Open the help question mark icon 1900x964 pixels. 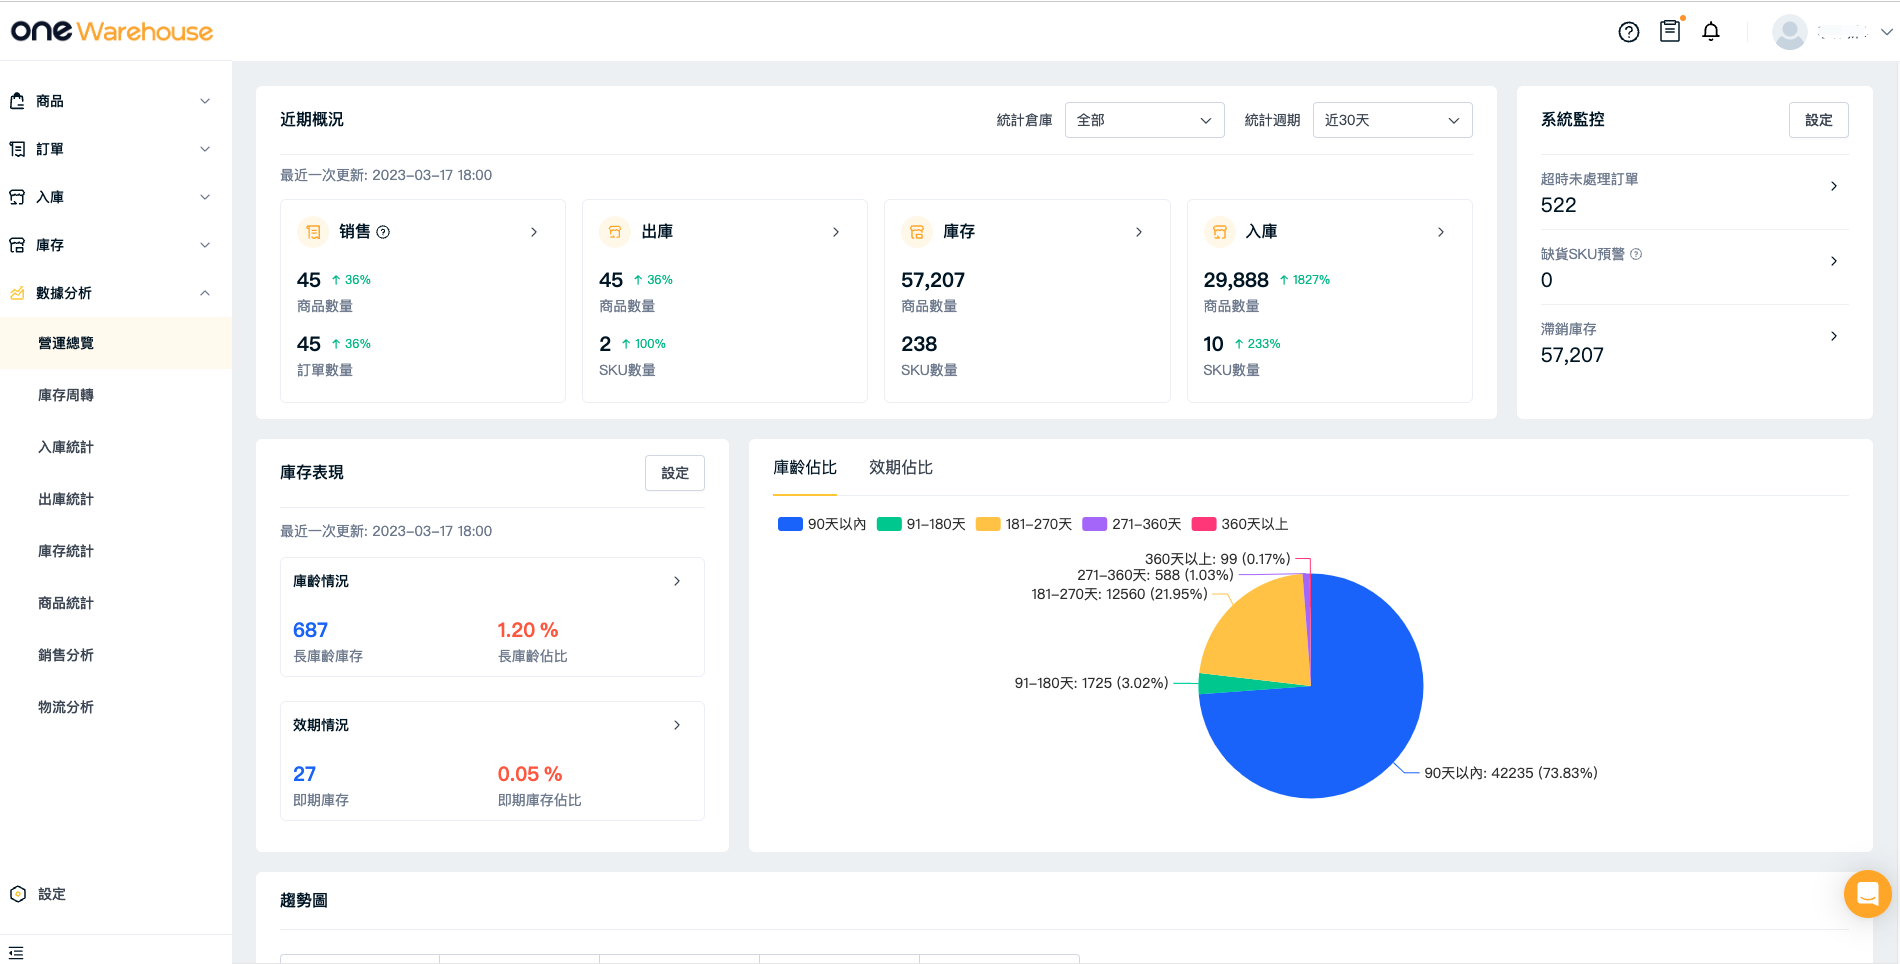point(1629,32)
